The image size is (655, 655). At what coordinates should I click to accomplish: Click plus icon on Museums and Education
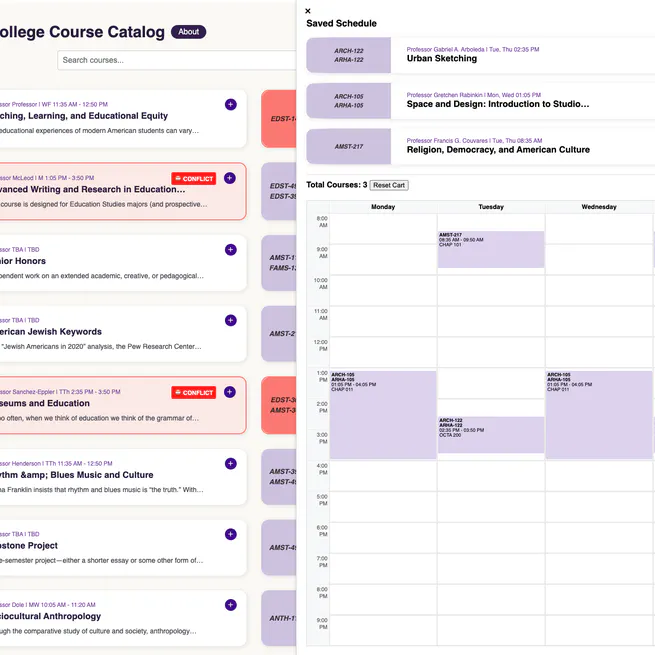pyautogui.click(x=230, y=392)
